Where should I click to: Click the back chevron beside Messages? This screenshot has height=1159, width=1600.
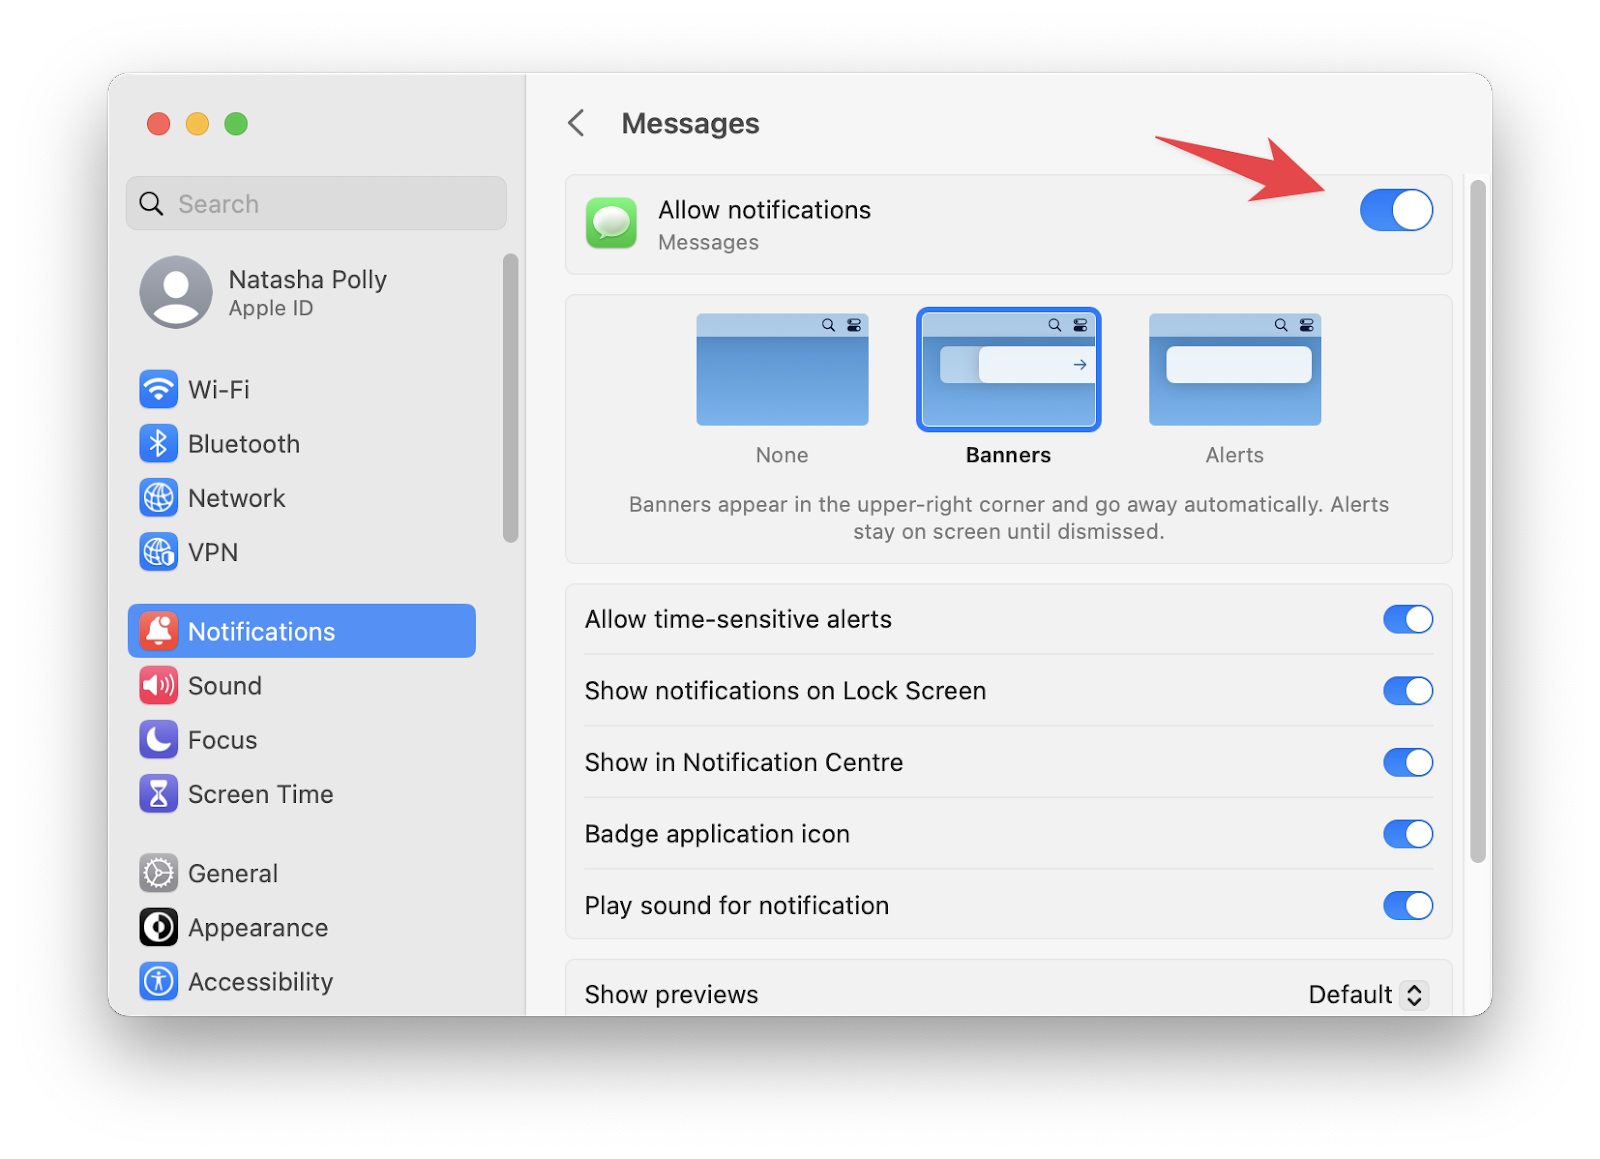pyautogui.click(x=576, y=122)
